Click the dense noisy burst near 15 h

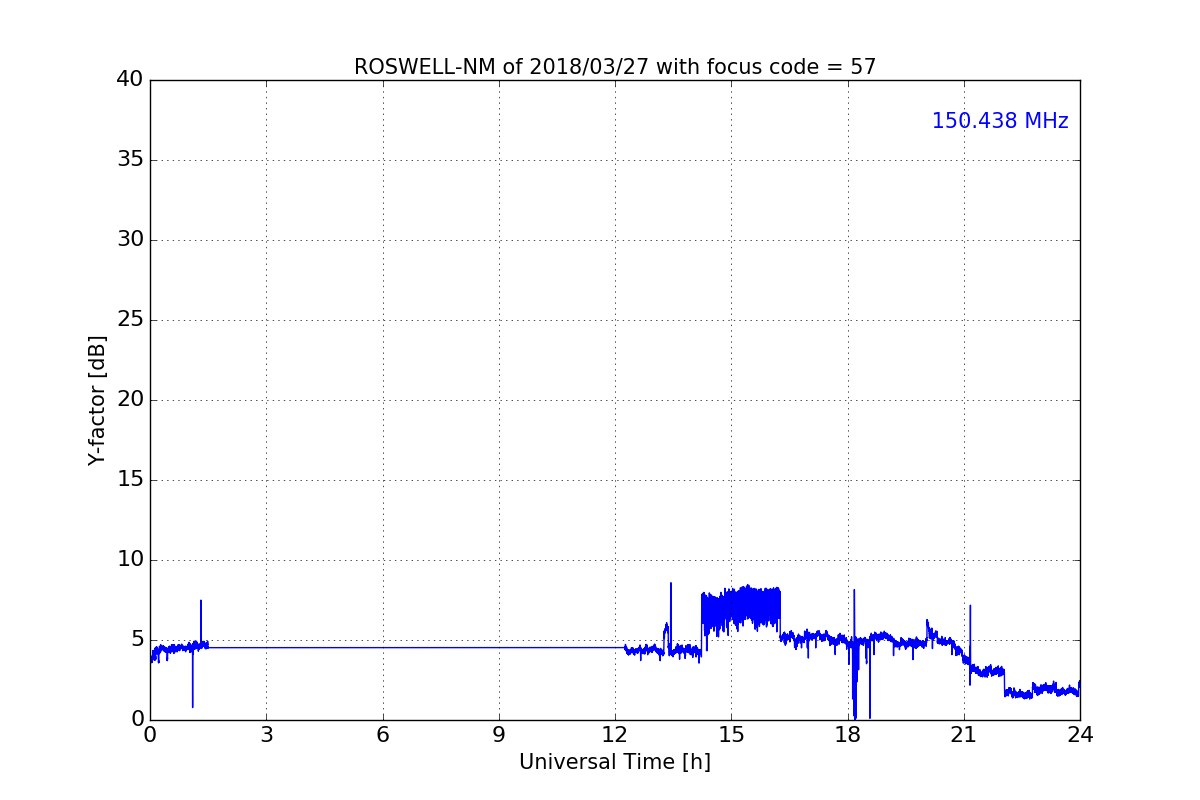pyautogui.click(x=741, y=609)
